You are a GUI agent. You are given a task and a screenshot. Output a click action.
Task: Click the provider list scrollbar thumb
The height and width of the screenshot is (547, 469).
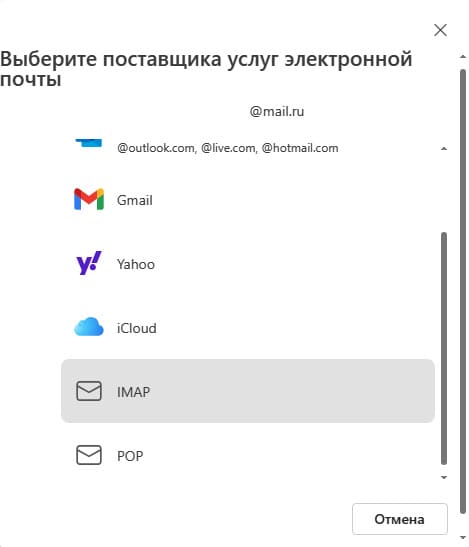point(444,348)
